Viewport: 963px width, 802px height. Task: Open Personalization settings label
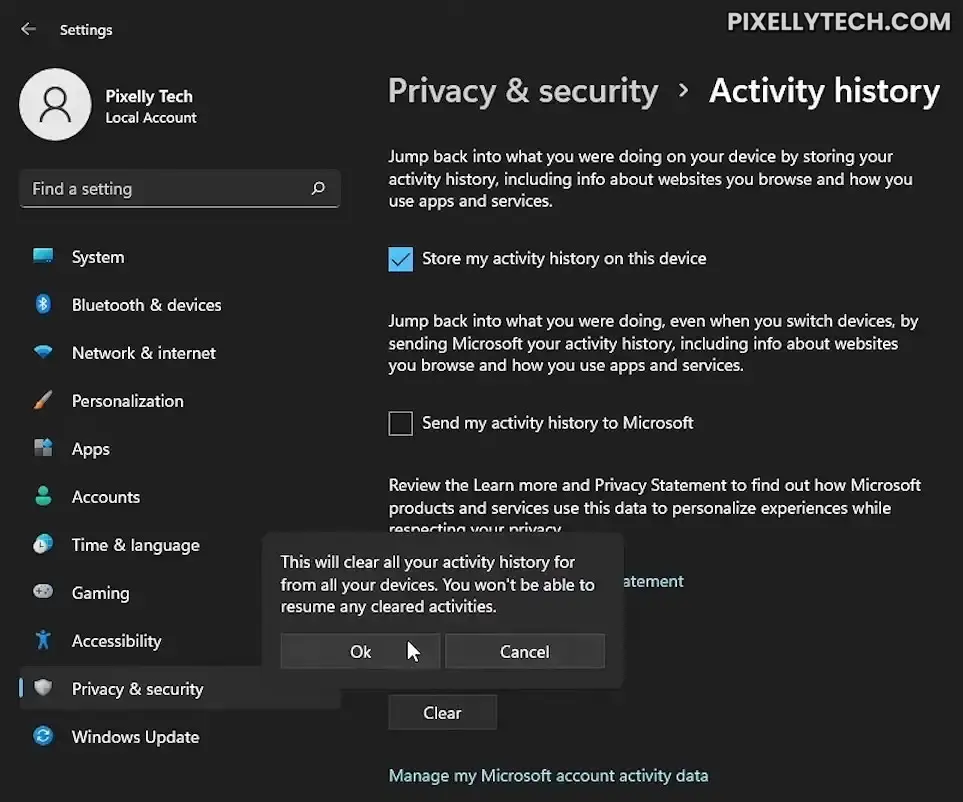click(x=128, y=401)
